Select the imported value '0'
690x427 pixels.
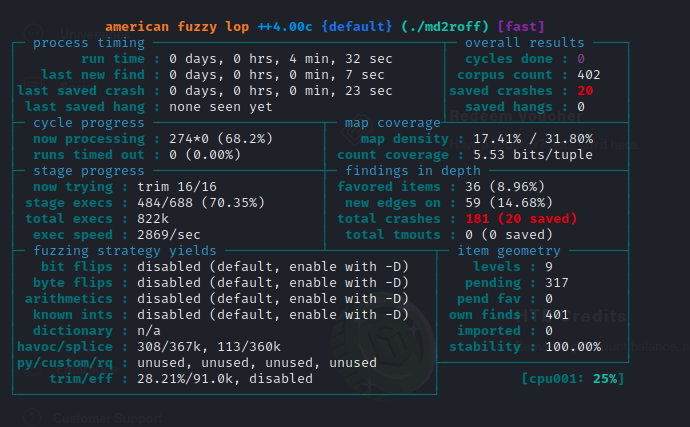(x=549, y=331)
